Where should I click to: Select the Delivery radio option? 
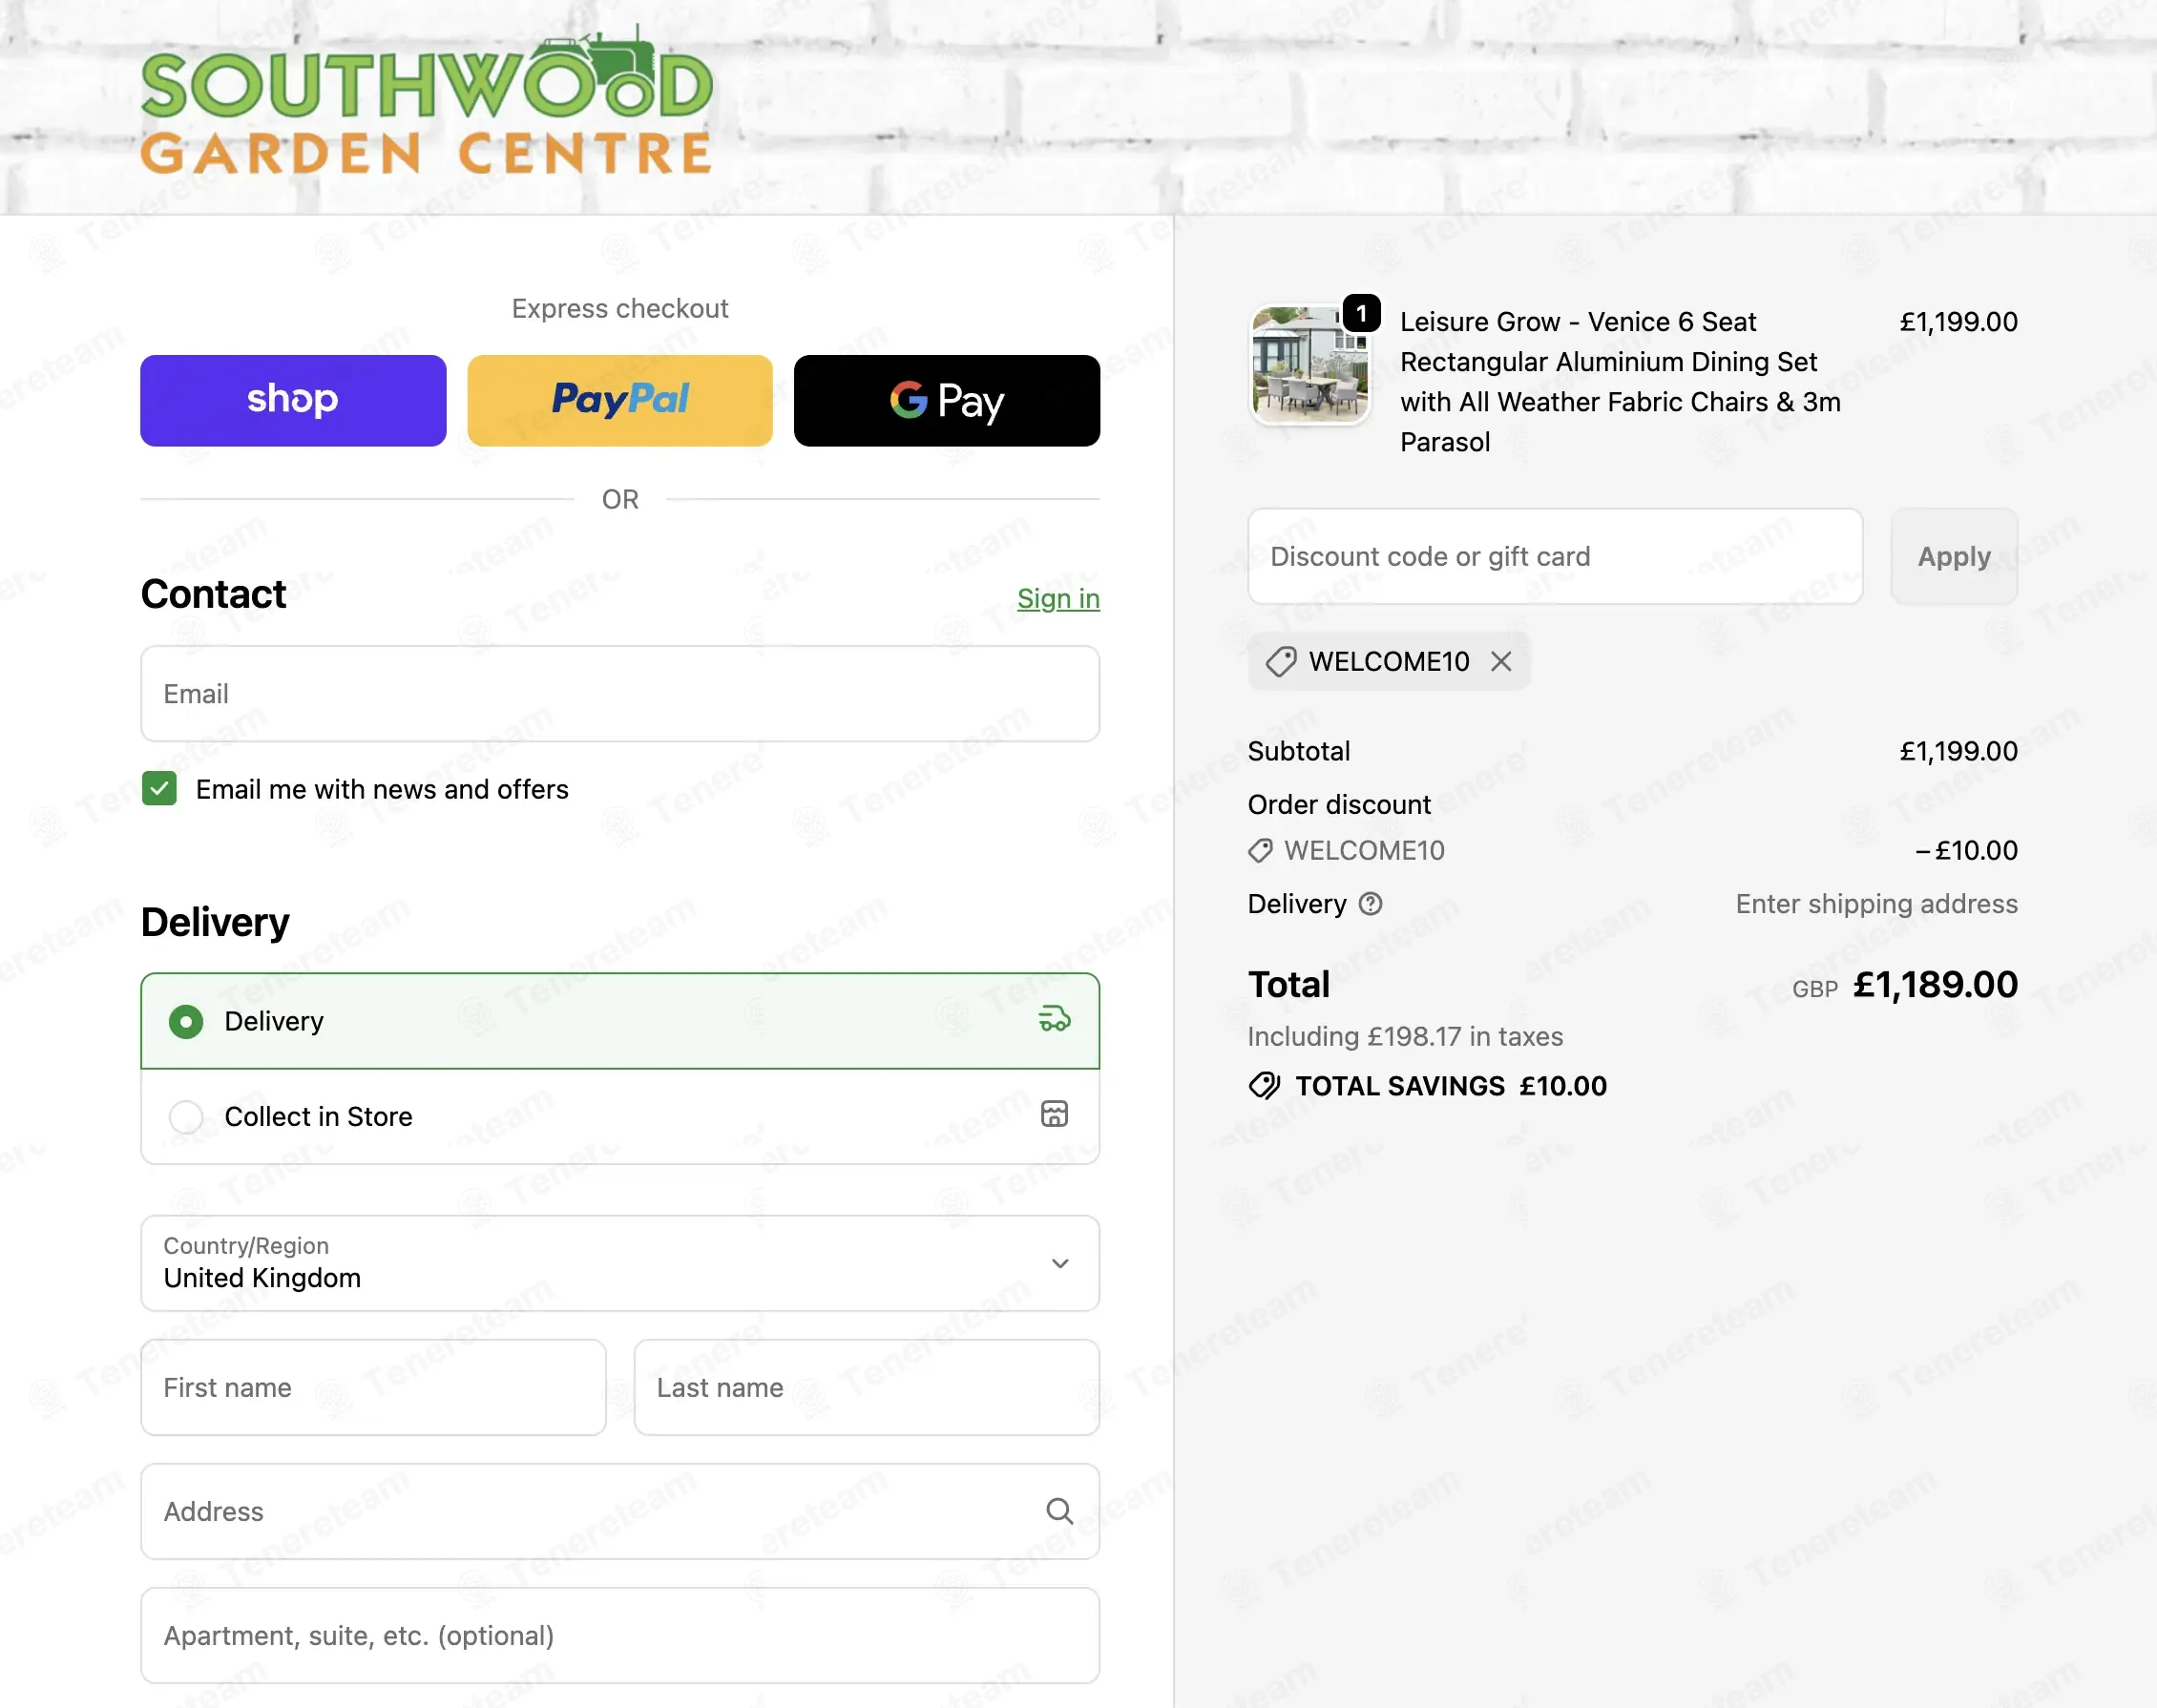tap(620, 1021)
